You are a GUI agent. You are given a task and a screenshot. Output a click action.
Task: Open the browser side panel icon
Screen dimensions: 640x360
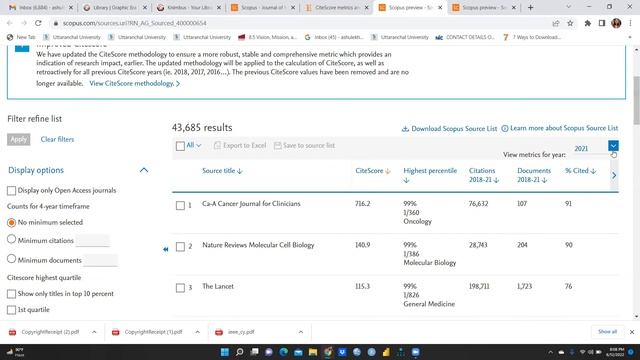point(602,23)
